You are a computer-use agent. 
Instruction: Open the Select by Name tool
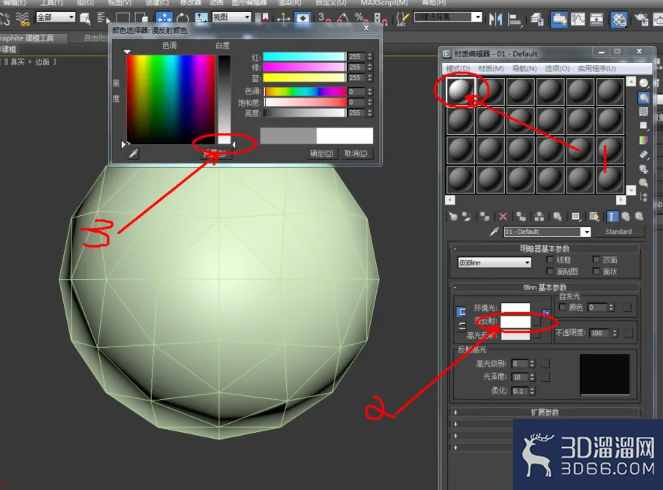pyautogui.click(x=102, y=18)
